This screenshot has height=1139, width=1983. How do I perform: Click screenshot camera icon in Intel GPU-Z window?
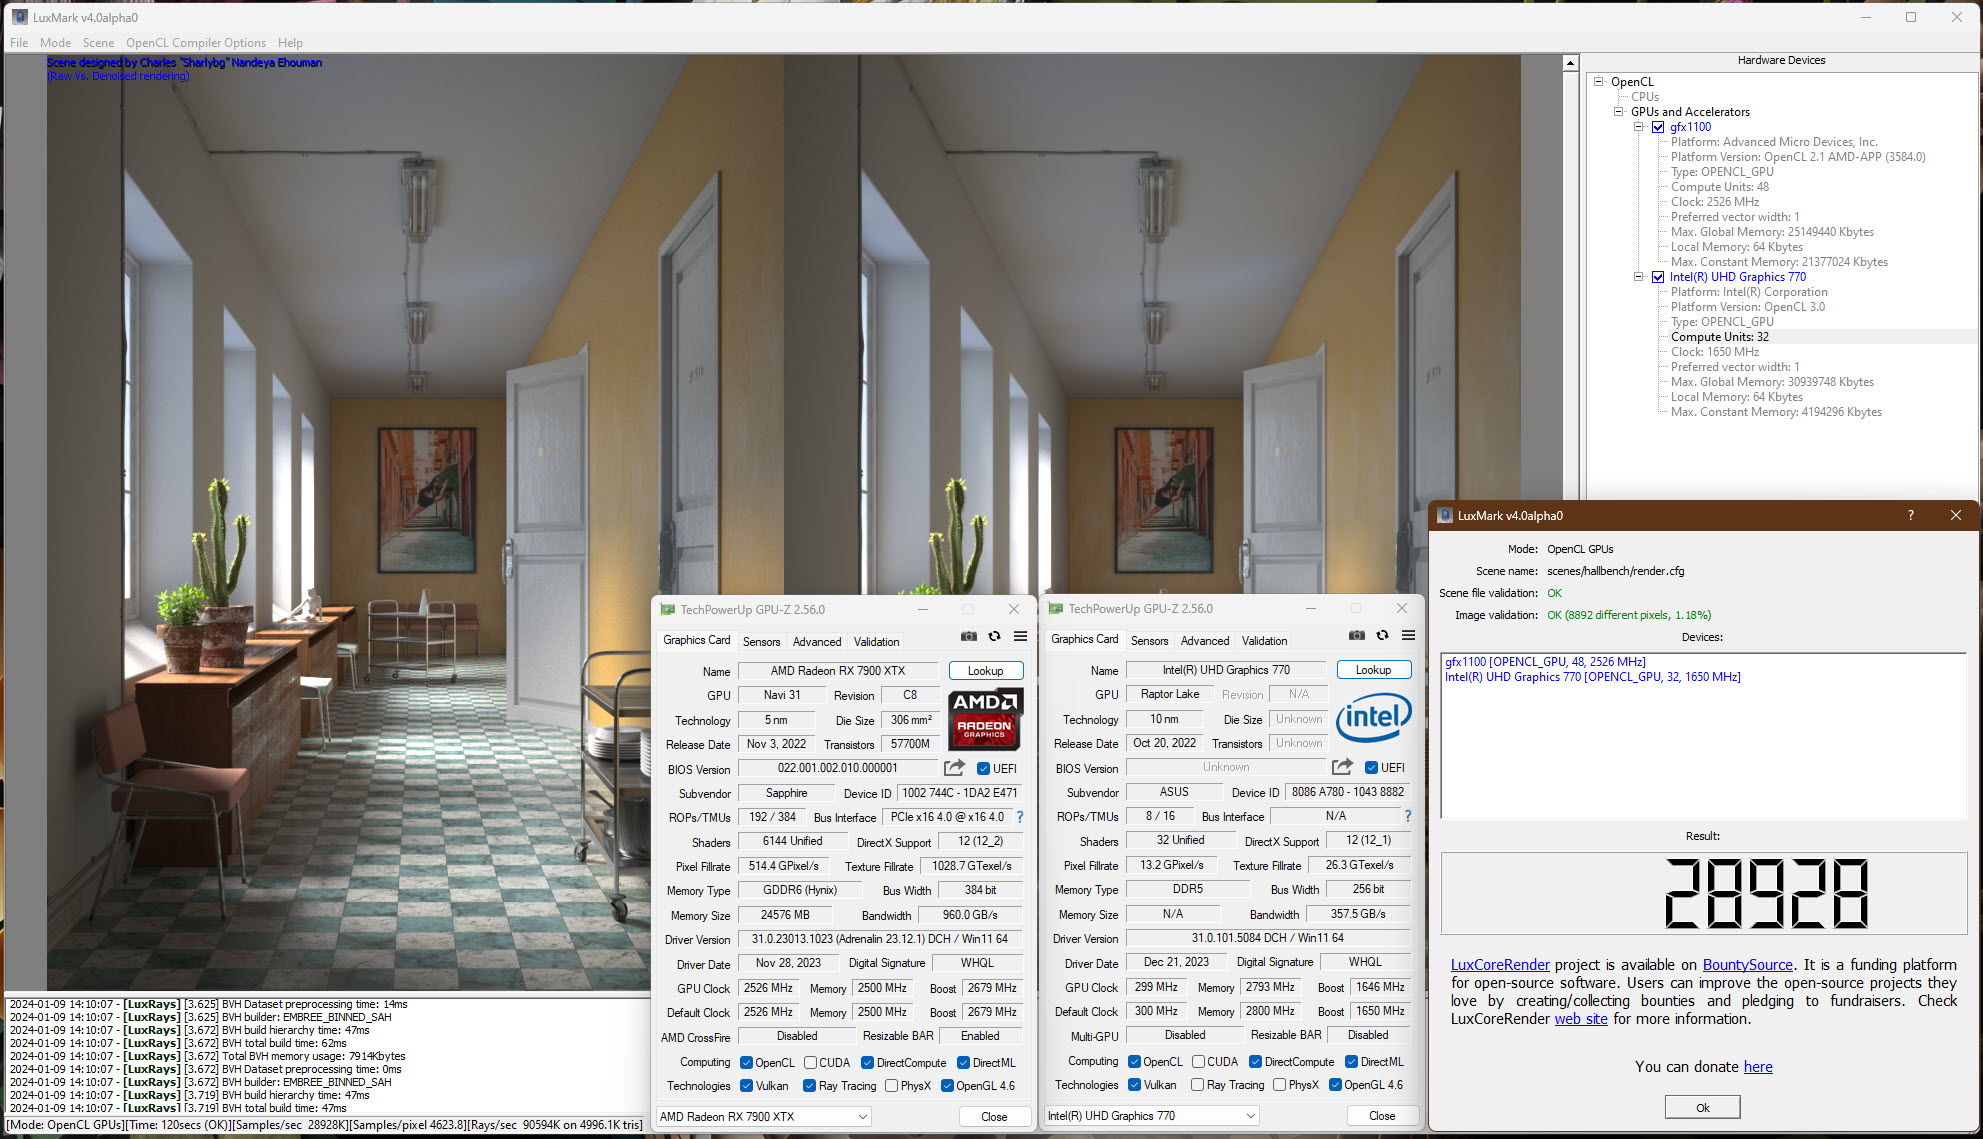click(x=1356, y=635)
